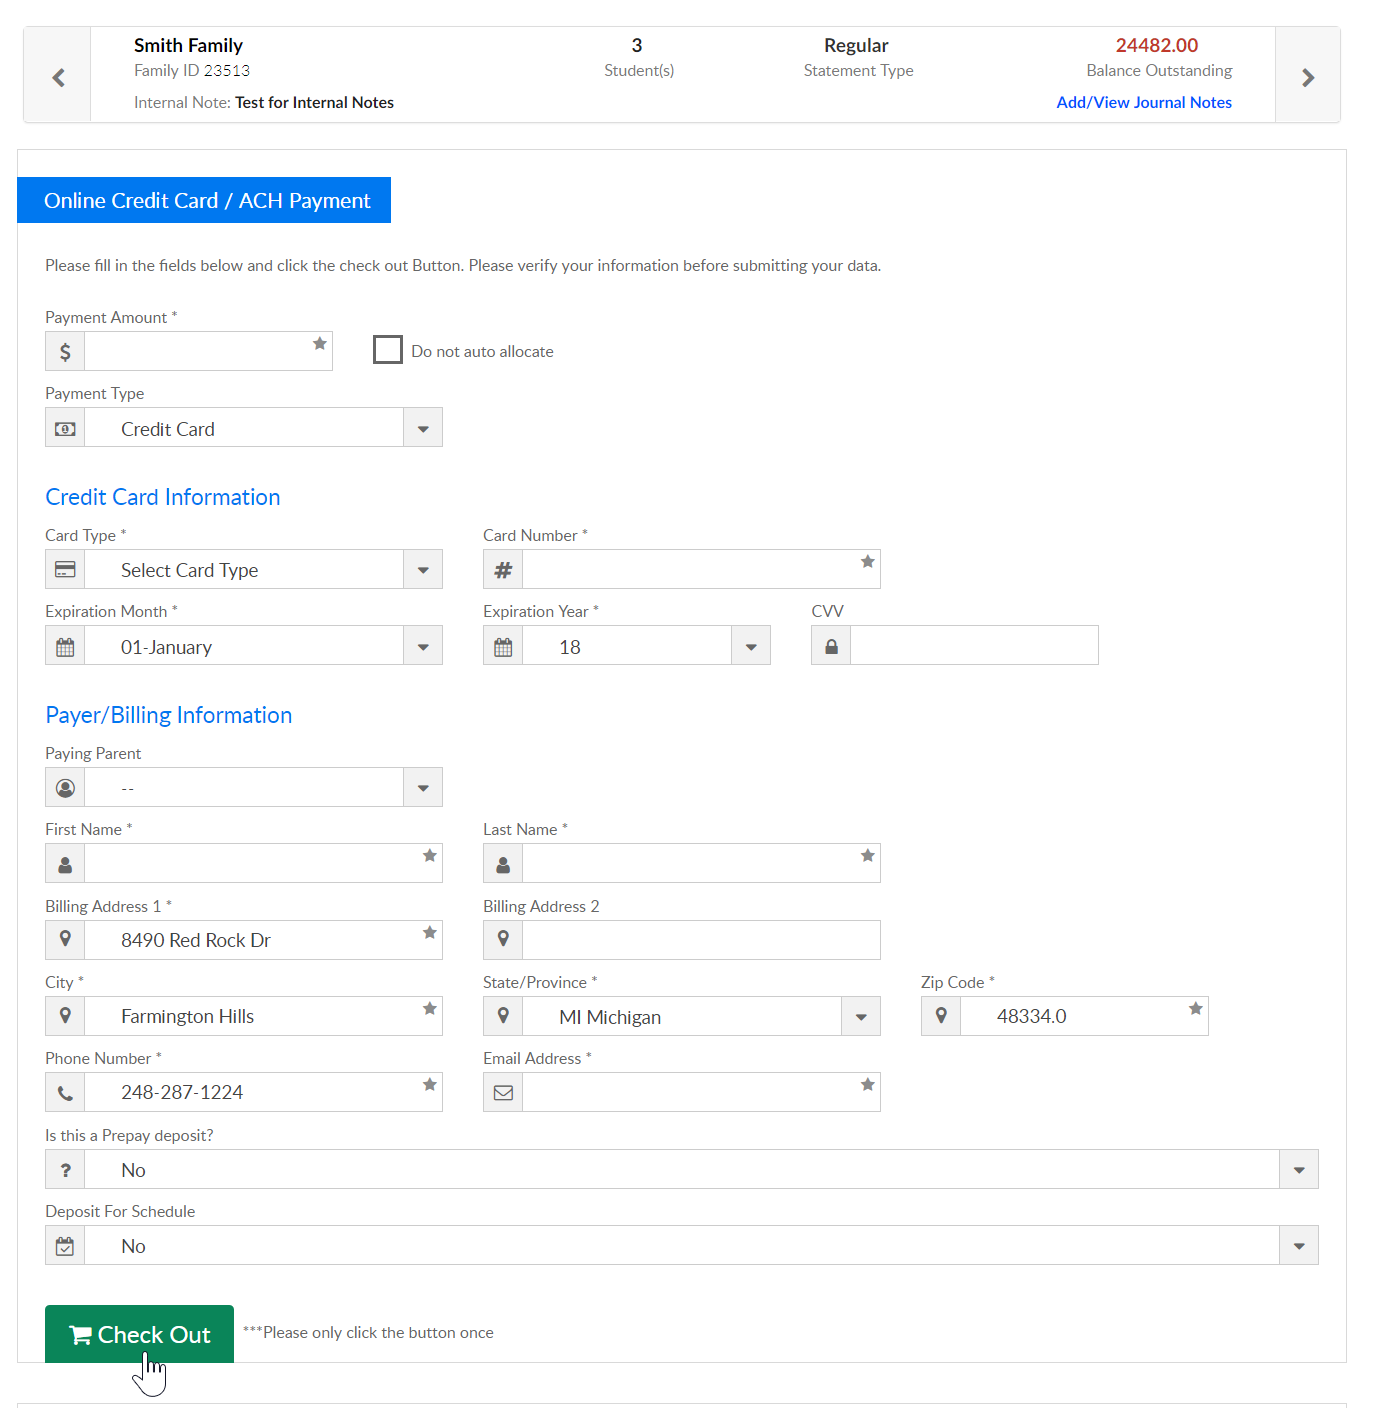Click into the Card Number input field
Screen dimensions: 1378x1408
(690, 570)
